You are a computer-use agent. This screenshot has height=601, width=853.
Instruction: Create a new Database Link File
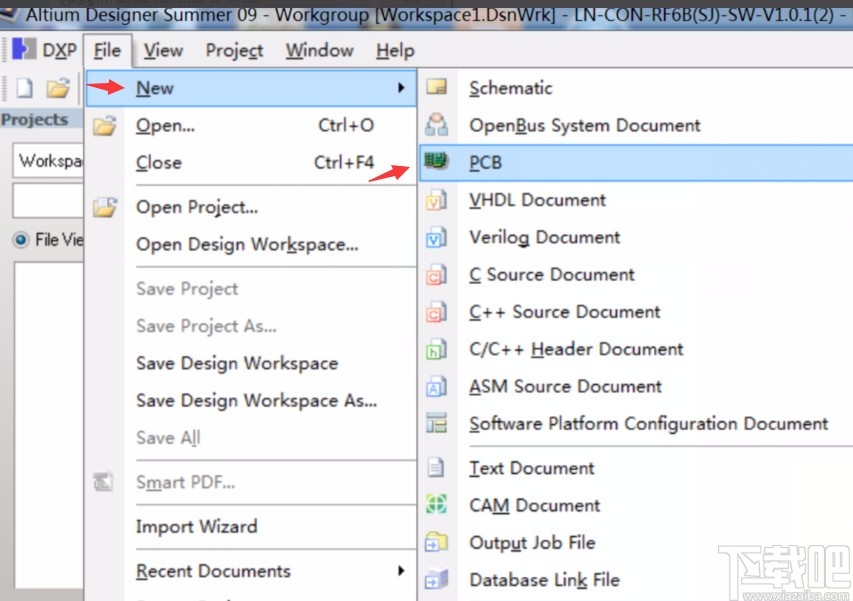click(x=636, y=580)
